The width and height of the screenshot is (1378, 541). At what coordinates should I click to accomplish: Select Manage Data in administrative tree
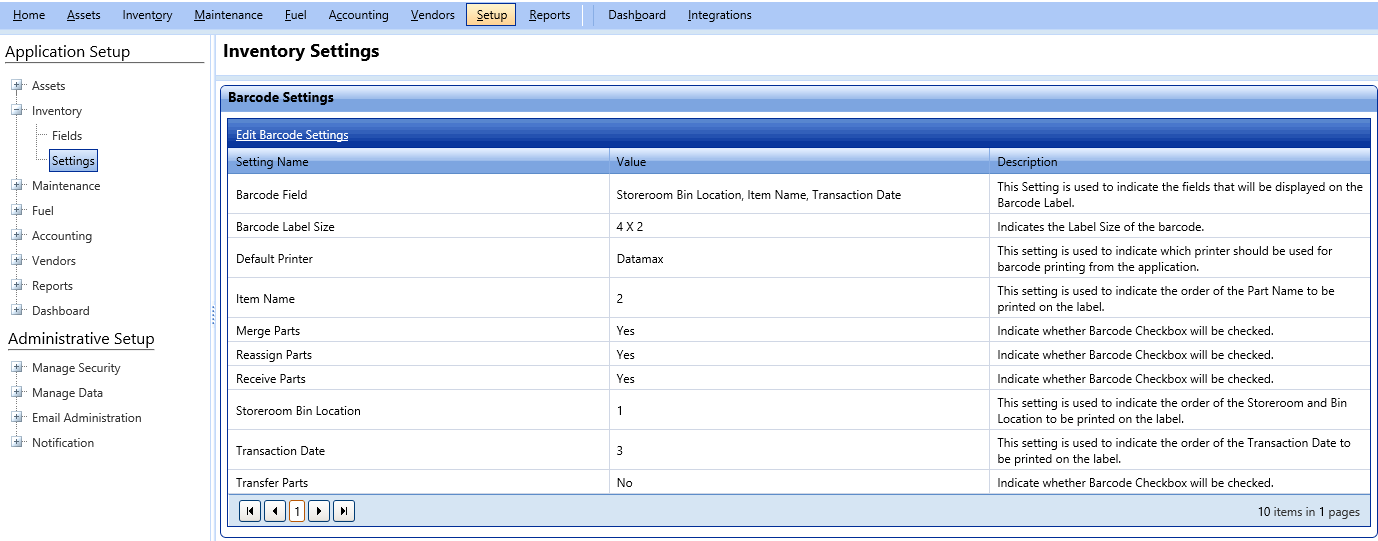pyautogui.click(x=67, y=393)
